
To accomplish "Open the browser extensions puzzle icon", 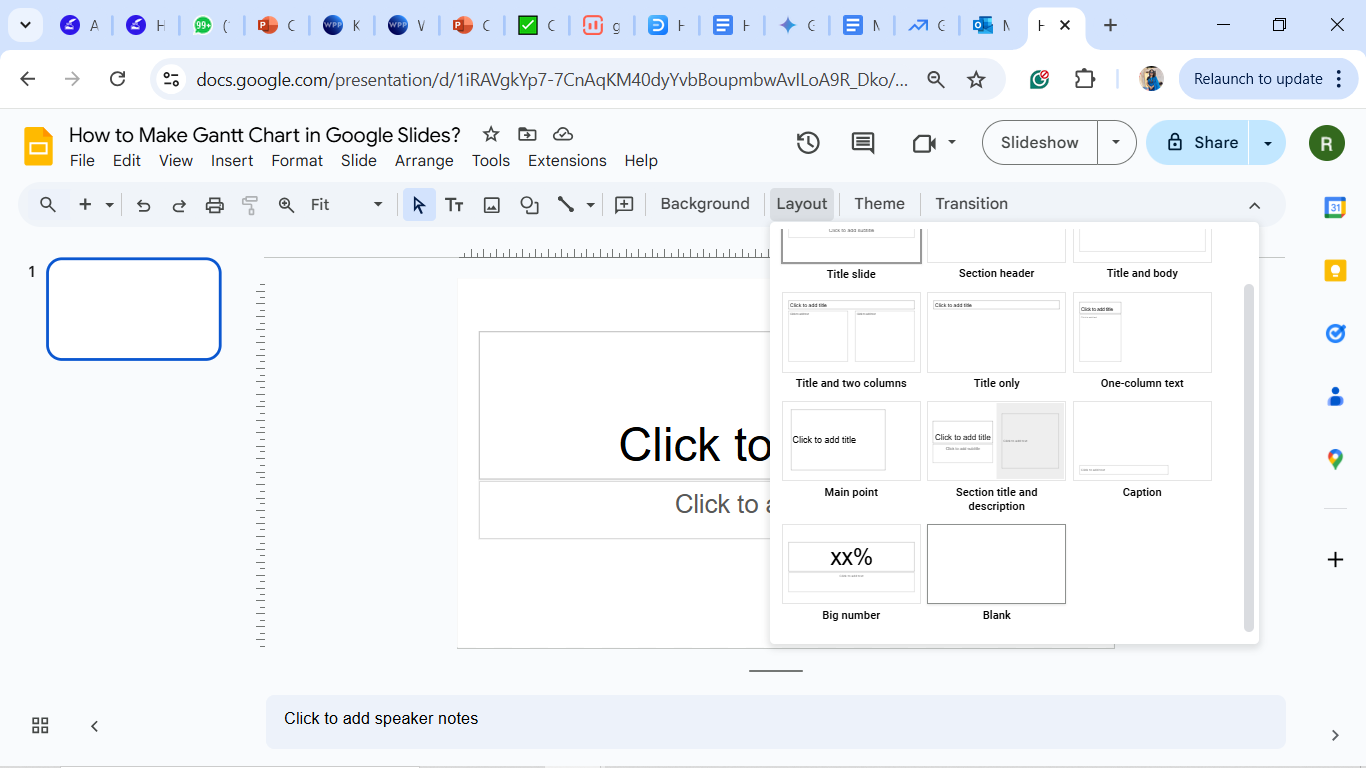I will point(1085,79).
